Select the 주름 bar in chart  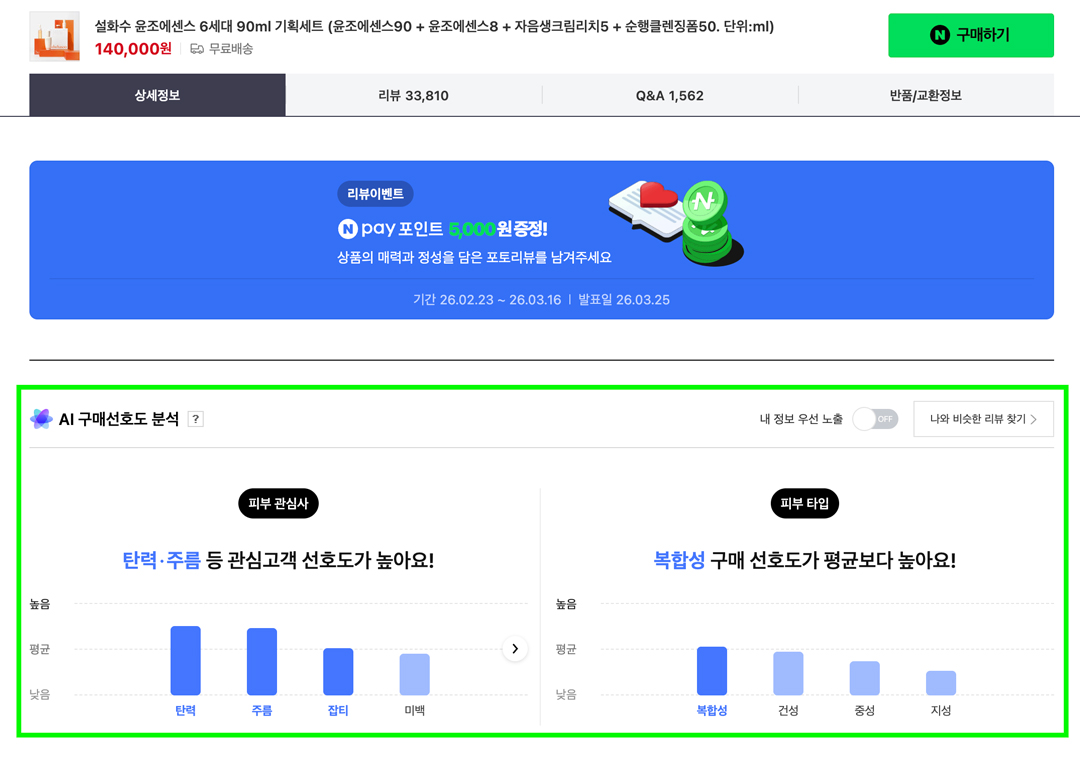(262, 662)
